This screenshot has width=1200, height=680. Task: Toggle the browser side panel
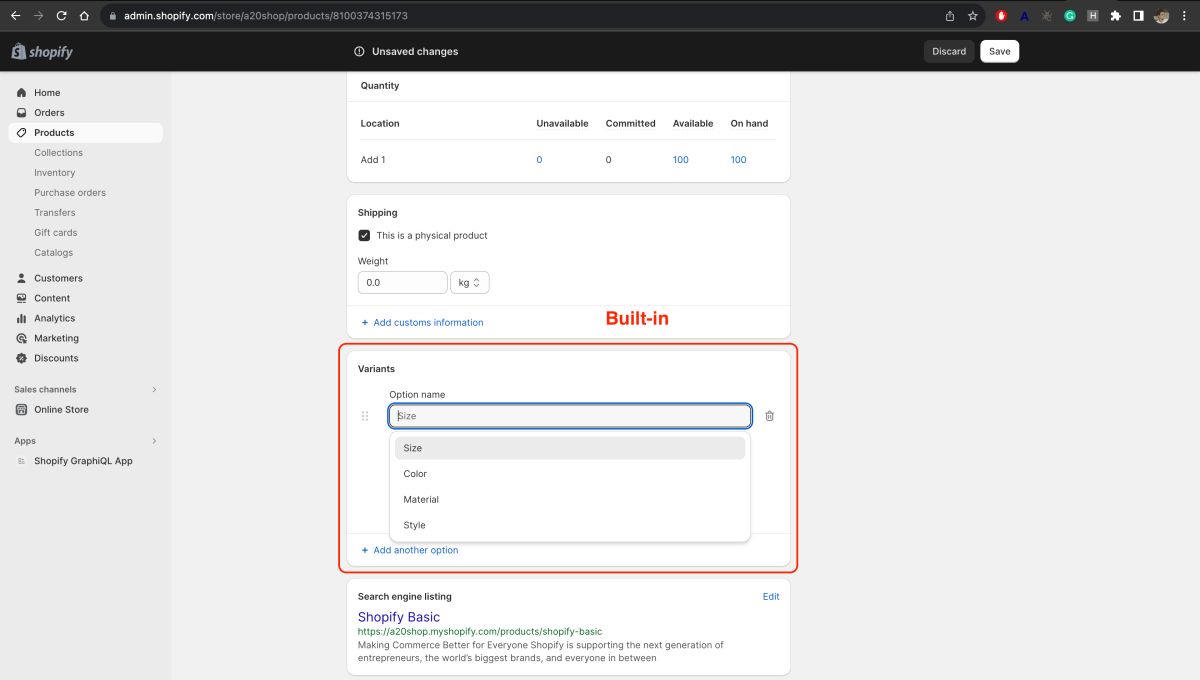click(1138, 16)
